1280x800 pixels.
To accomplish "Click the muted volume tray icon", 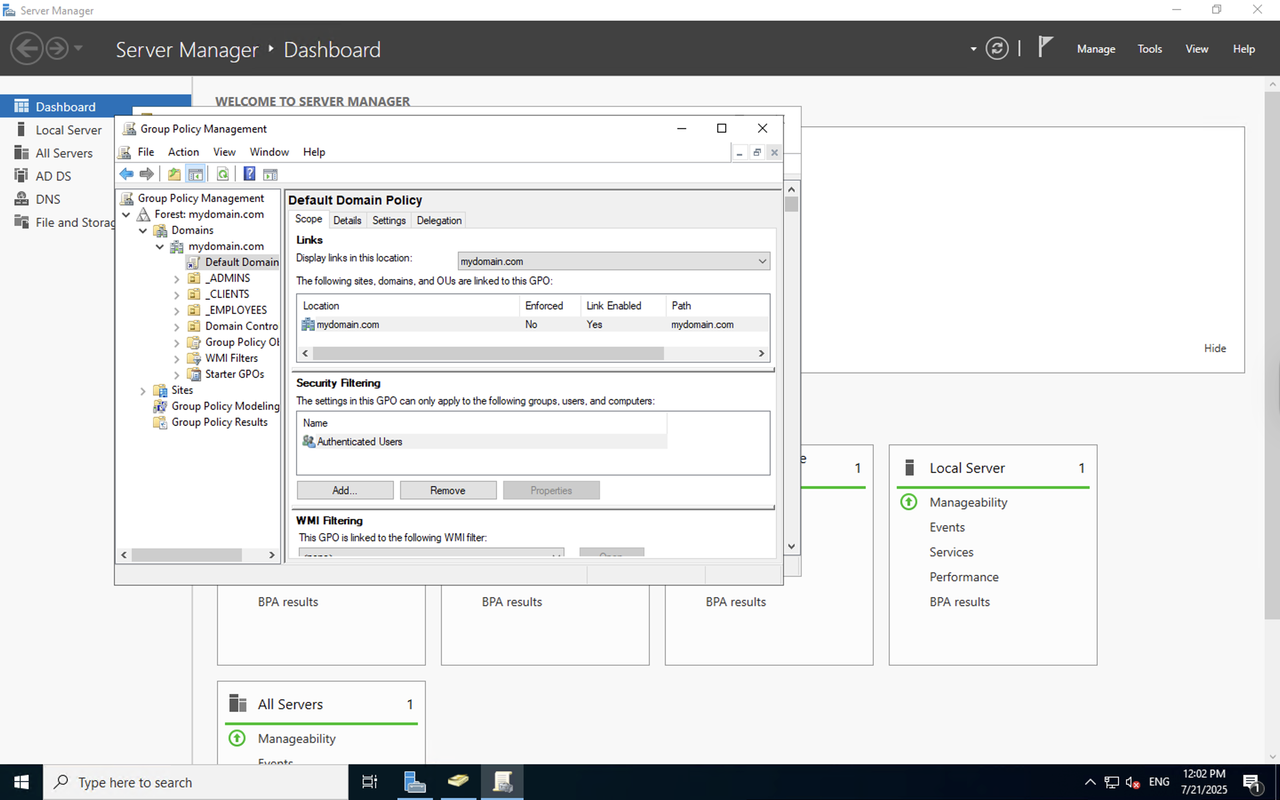I will click(1133, 782).
